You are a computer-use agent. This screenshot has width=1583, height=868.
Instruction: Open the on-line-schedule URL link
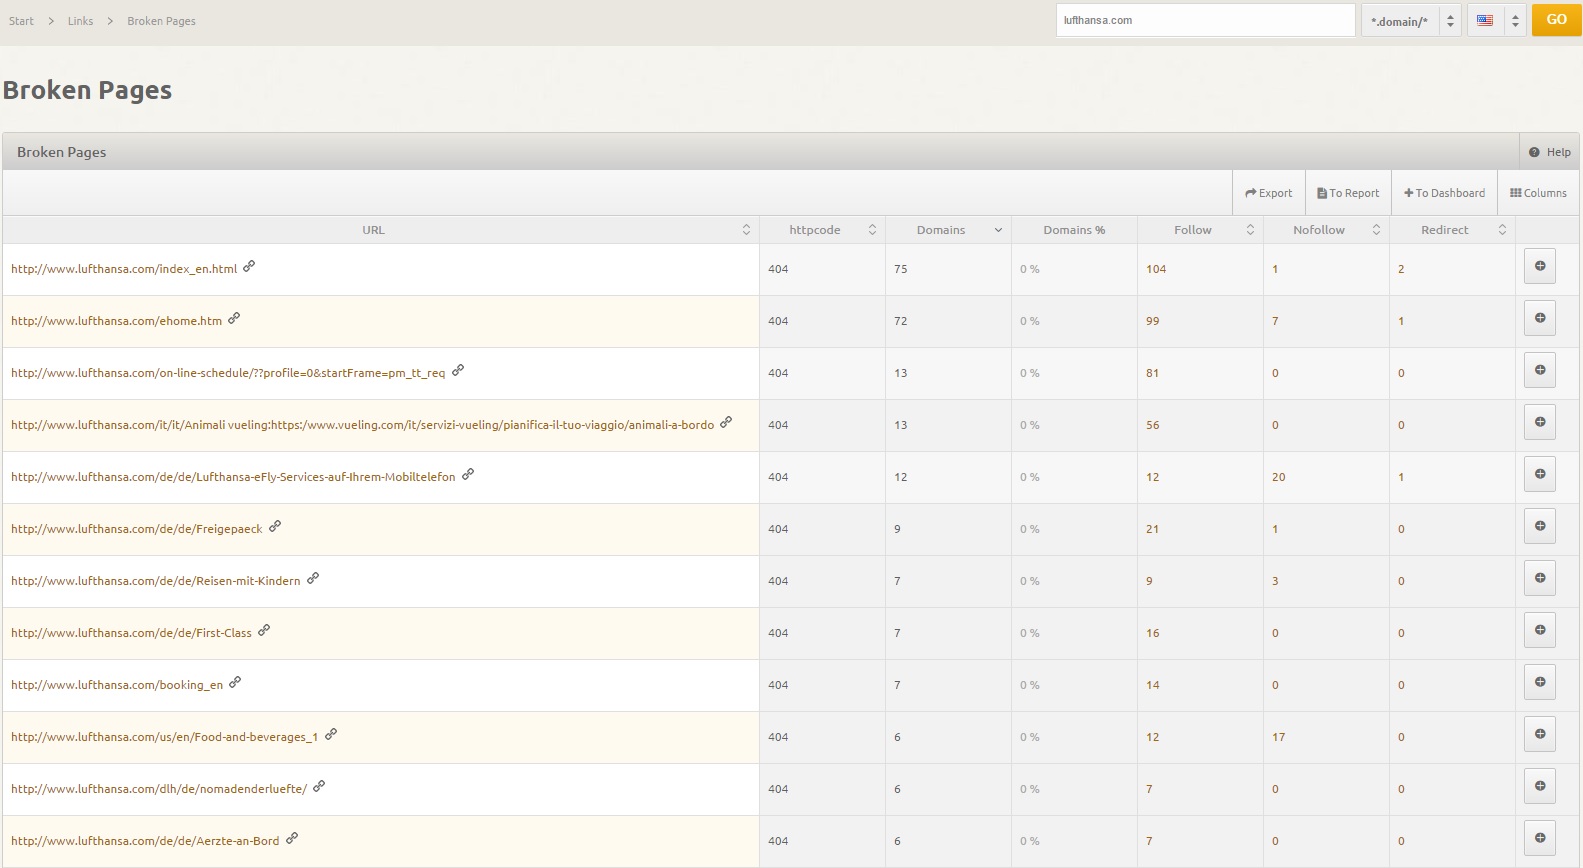tap(228, 373)
